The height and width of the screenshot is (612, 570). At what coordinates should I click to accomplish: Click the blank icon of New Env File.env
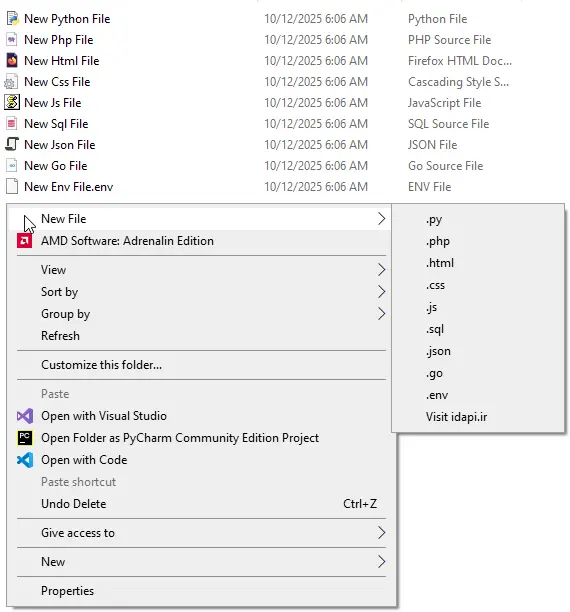pyautogui.click(x=12, y=186)
